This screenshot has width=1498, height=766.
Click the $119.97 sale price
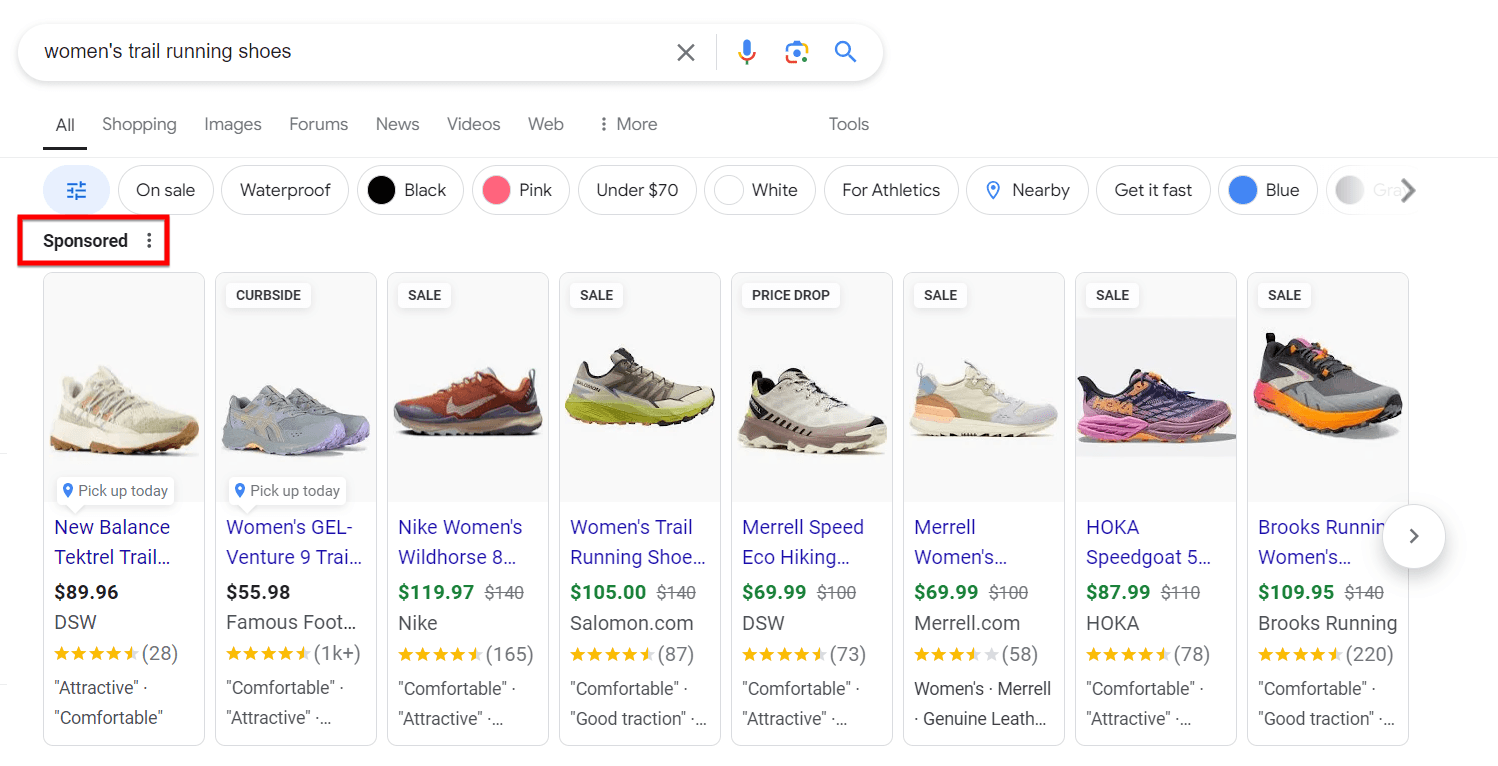tap(436, 592)
